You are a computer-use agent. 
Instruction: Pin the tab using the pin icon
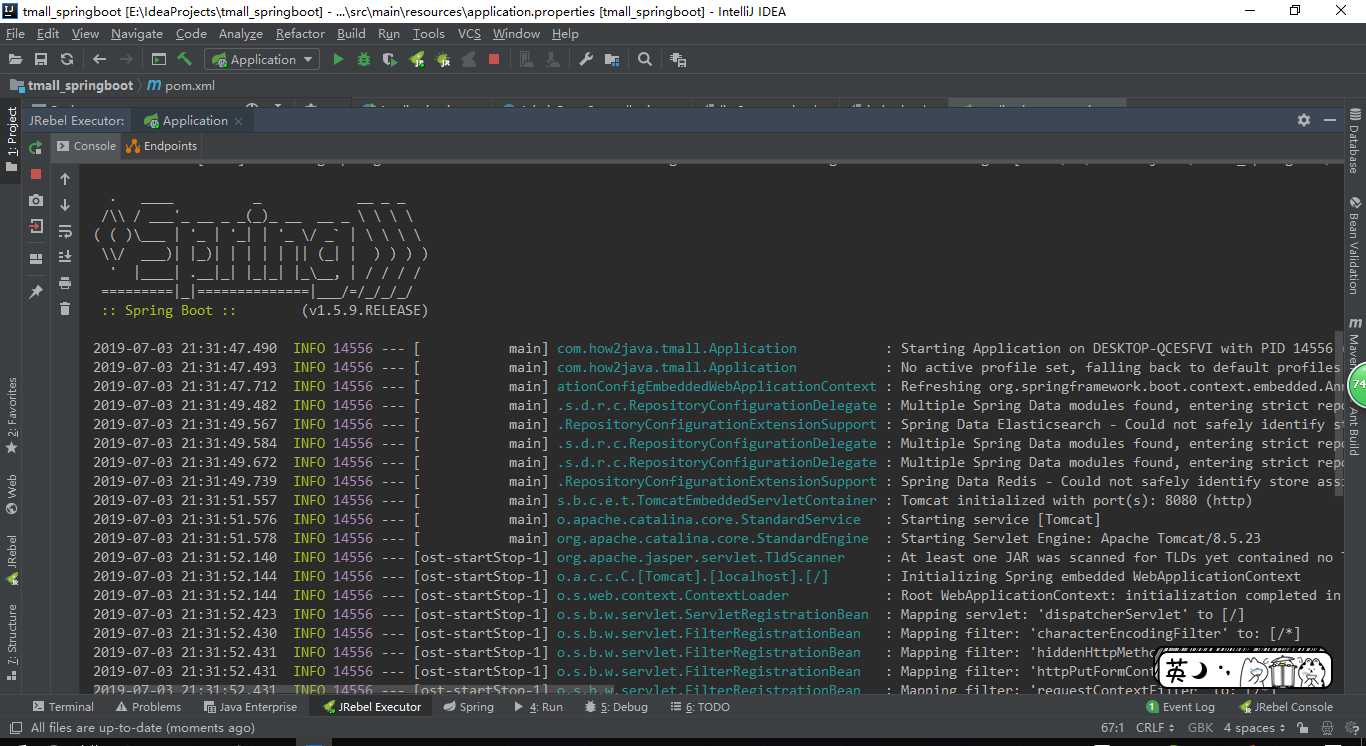36,292
